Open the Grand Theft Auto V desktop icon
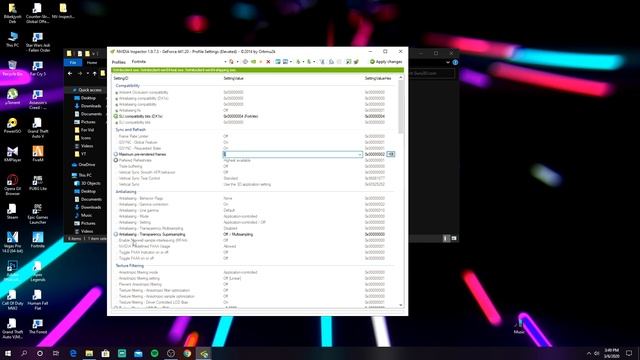 (x=38, y=128)
